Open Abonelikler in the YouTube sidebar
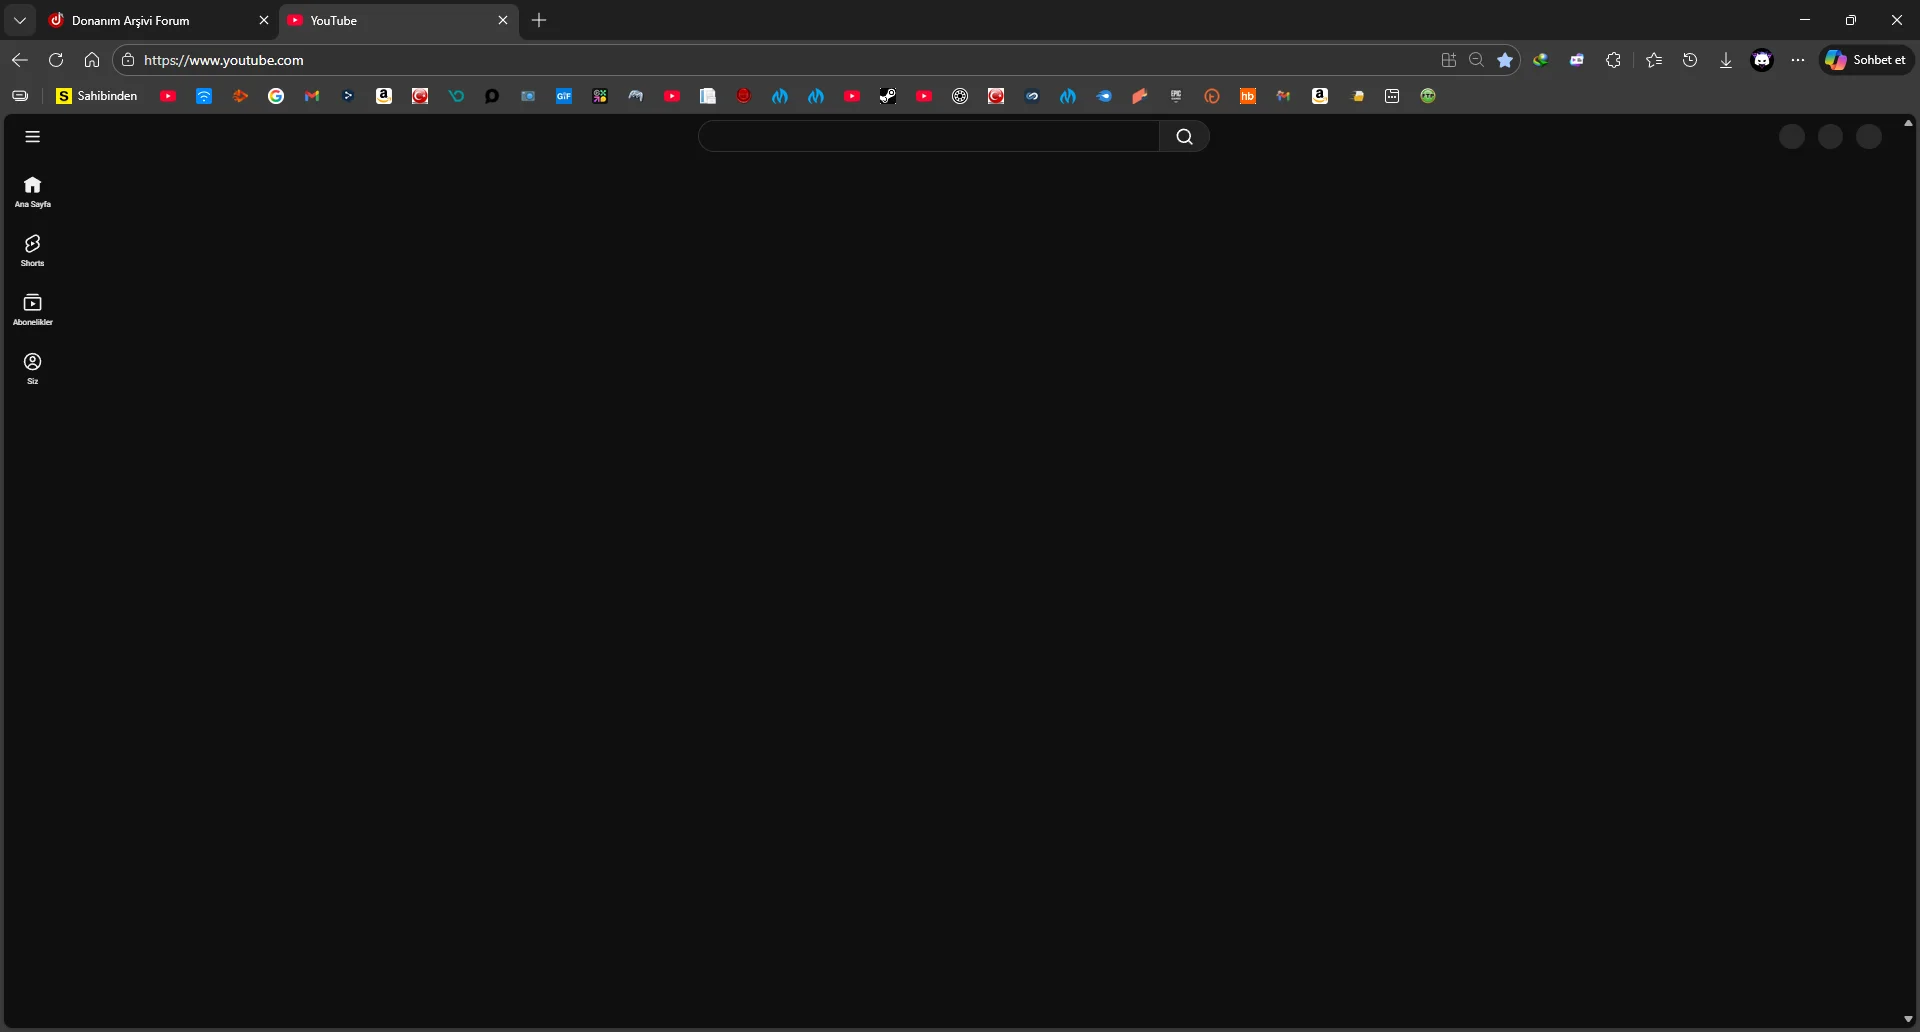This screenshot has height=1032, width=1920. [32, 308]
